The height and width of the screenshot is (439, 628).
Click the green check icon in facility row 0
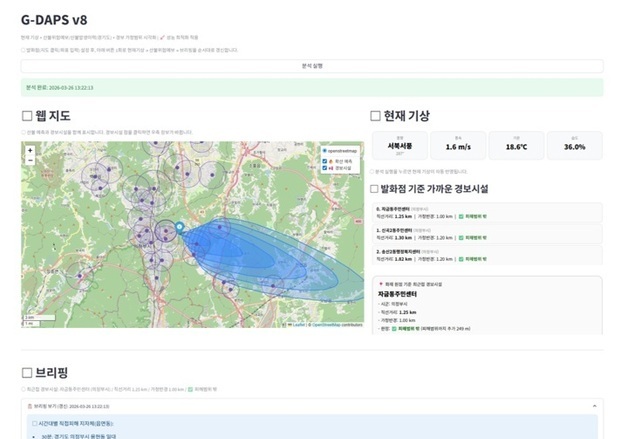[x=461, y=216]
